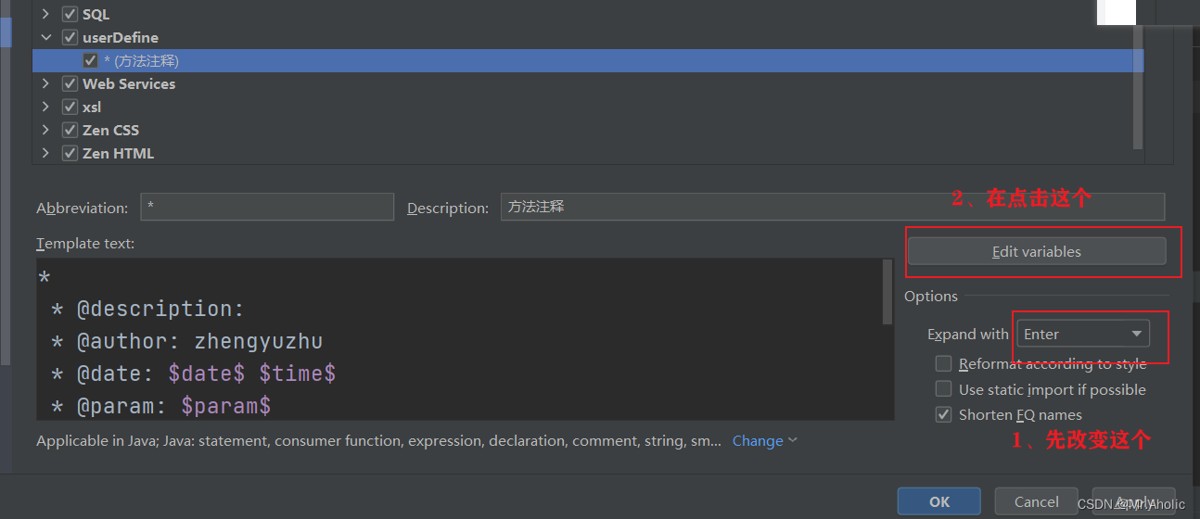Image resolution: width=1200 pixels, height=519 pixels.
Task: Expand the Zen HTML group
Action: click(45, 153)
